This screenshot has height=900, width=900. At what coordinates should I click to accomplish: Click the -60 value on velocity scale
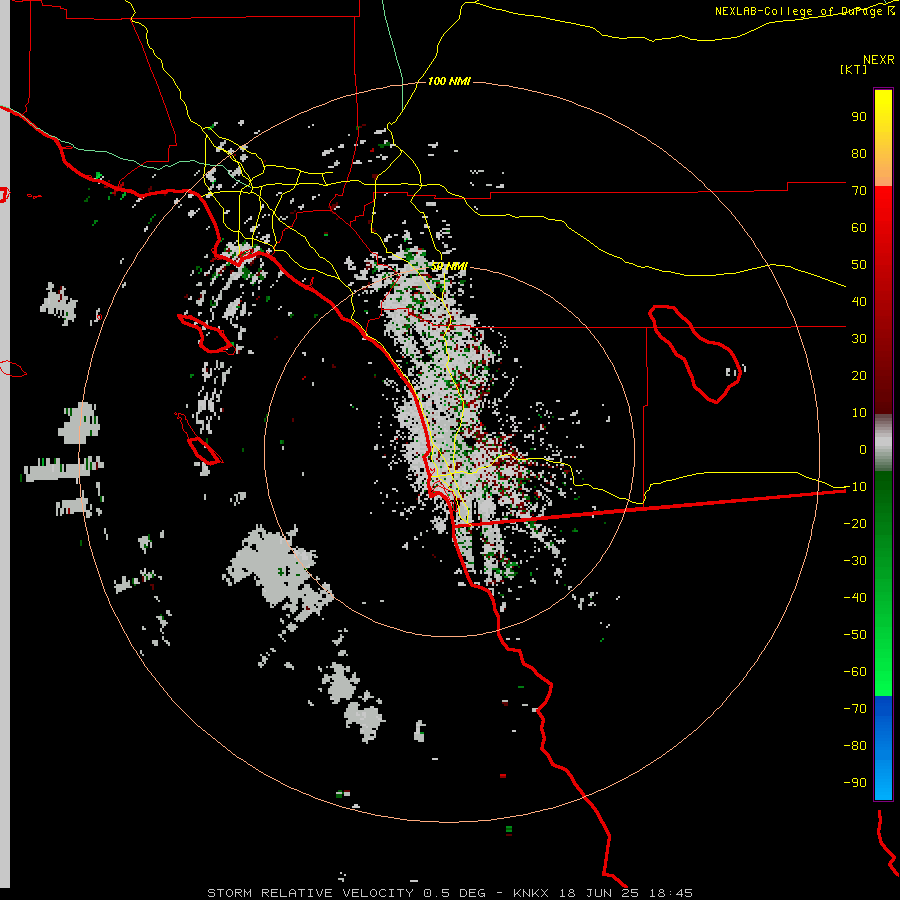pyautogui.click(x=855, y=672)
